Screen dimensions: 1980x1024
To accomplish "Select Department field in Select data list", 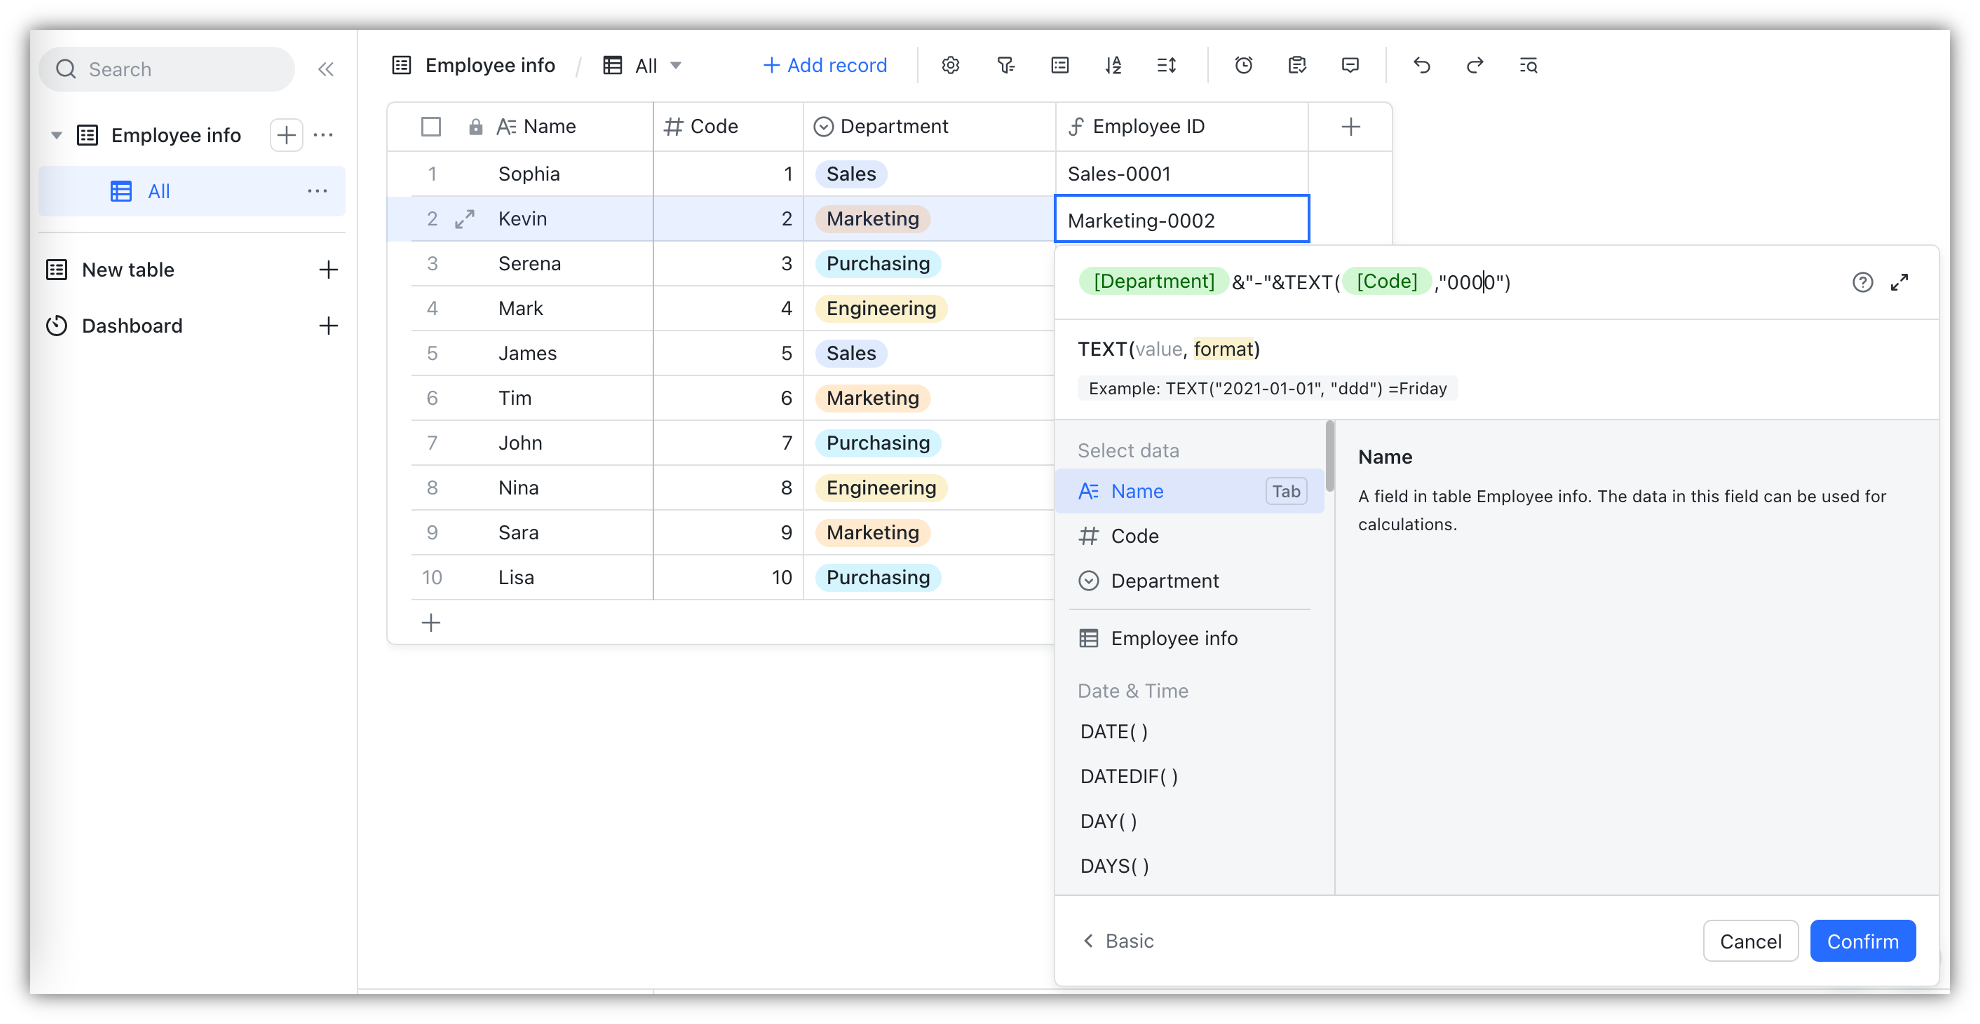I will pyautogui.click(x=1190, y=581).
